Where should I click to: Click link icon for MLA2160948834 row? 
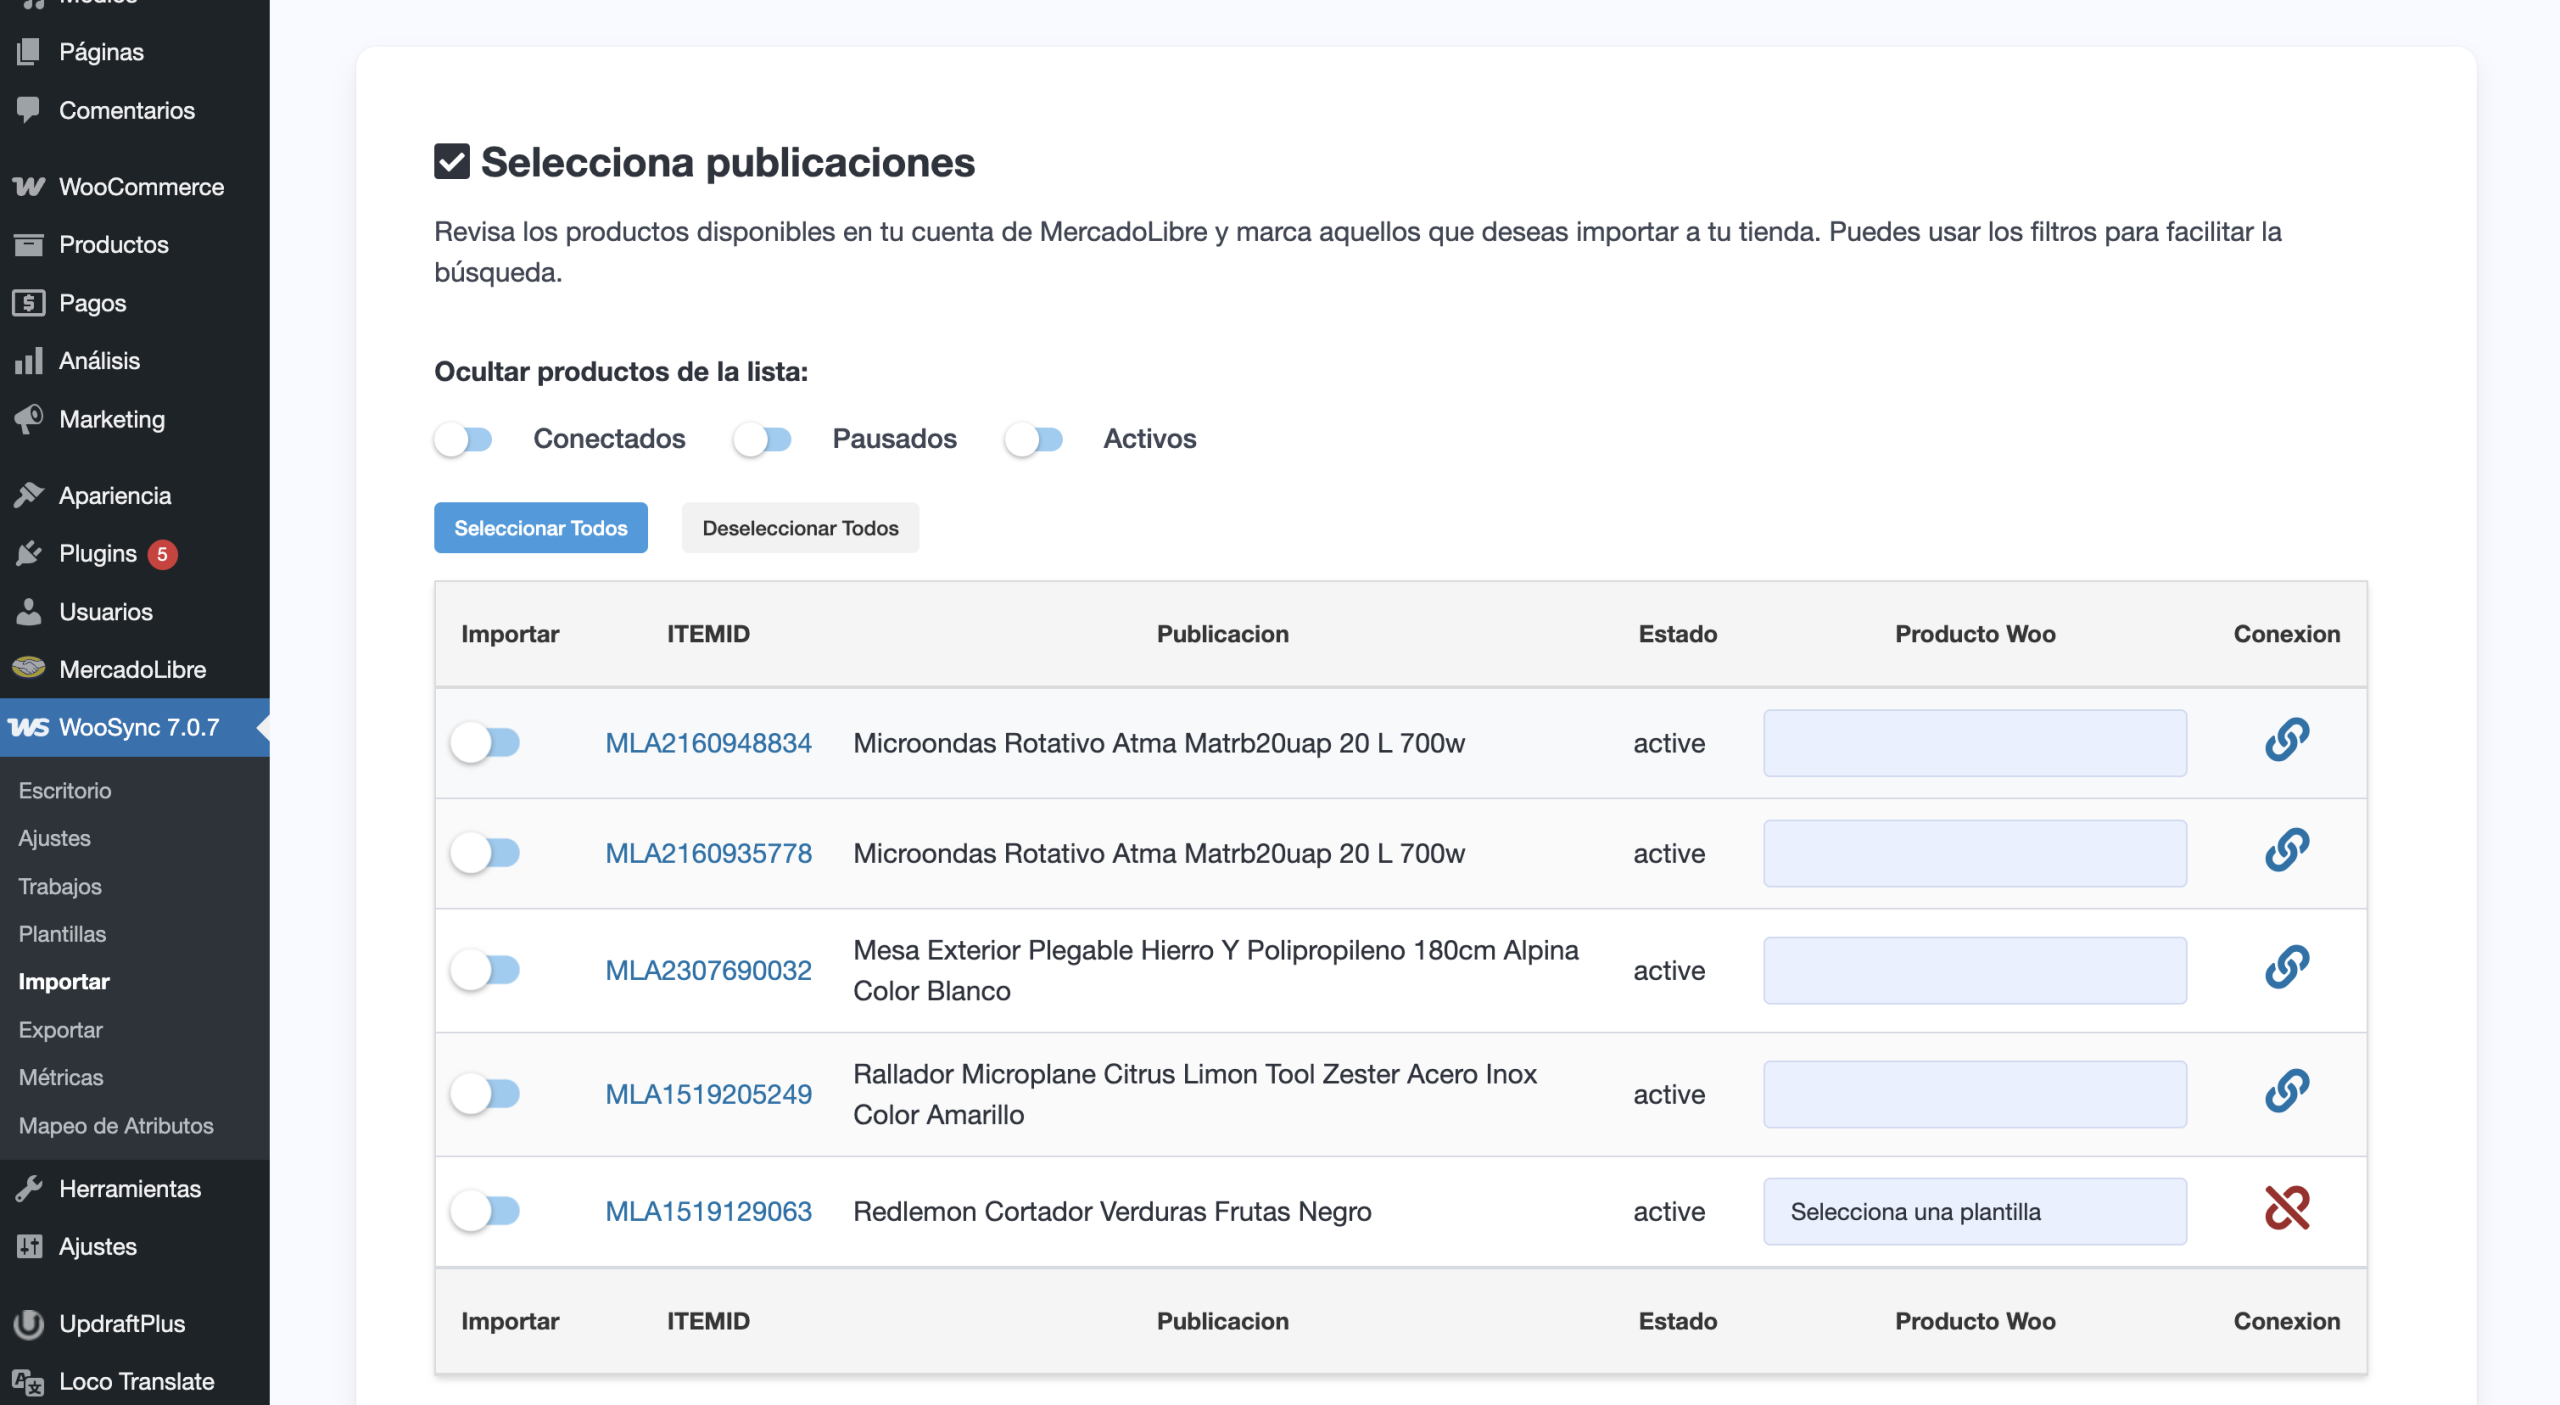click(2287, 740)
